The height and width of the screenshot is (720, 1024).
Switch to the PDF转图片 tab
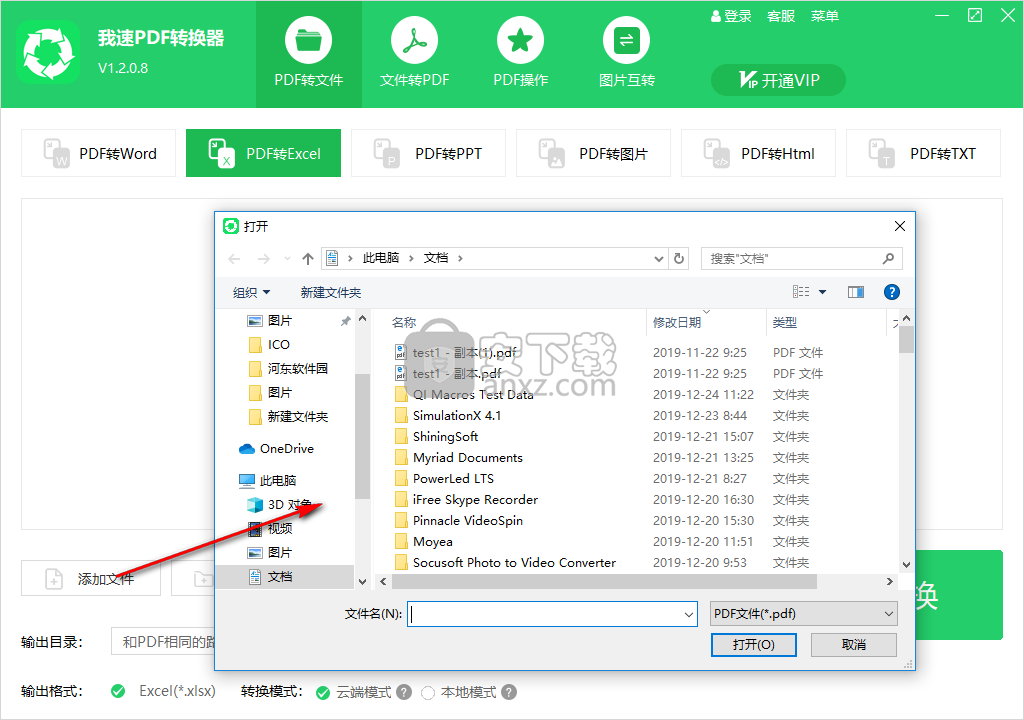tap(594, 153)
